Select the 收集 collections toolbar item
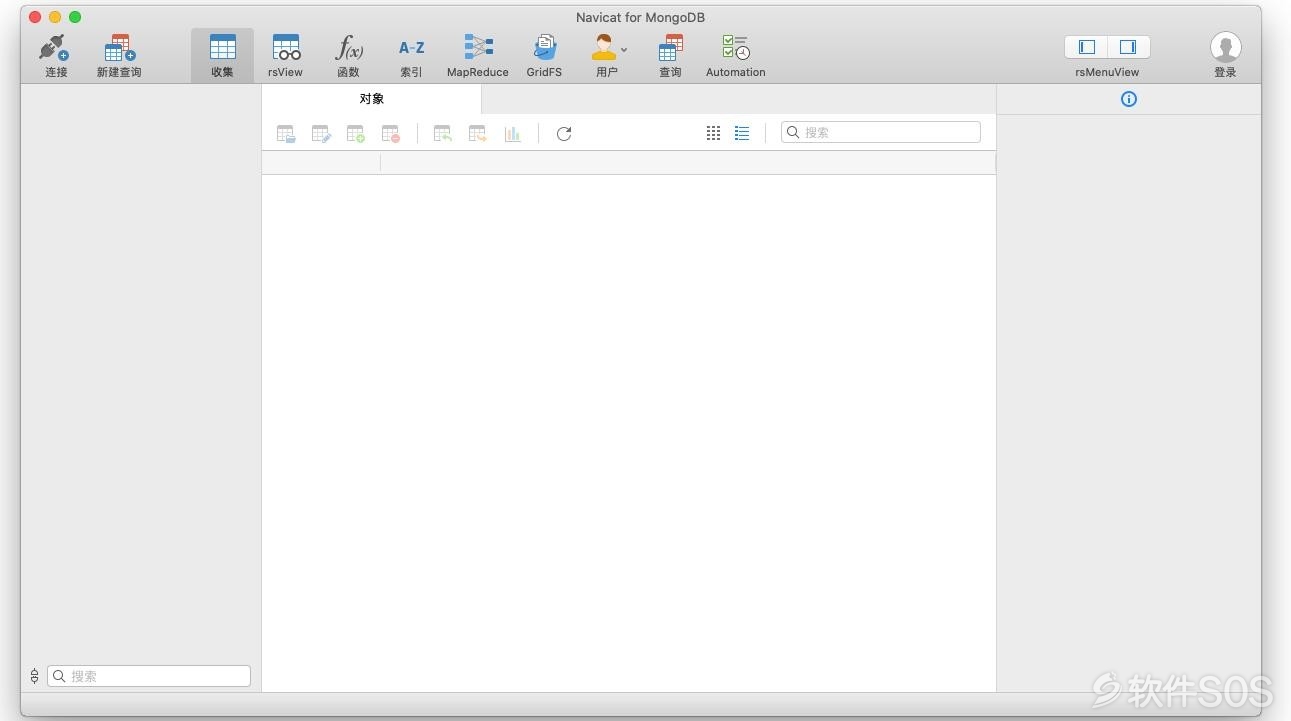Viewport: 1291px width, 721px height. click(222, 55)
